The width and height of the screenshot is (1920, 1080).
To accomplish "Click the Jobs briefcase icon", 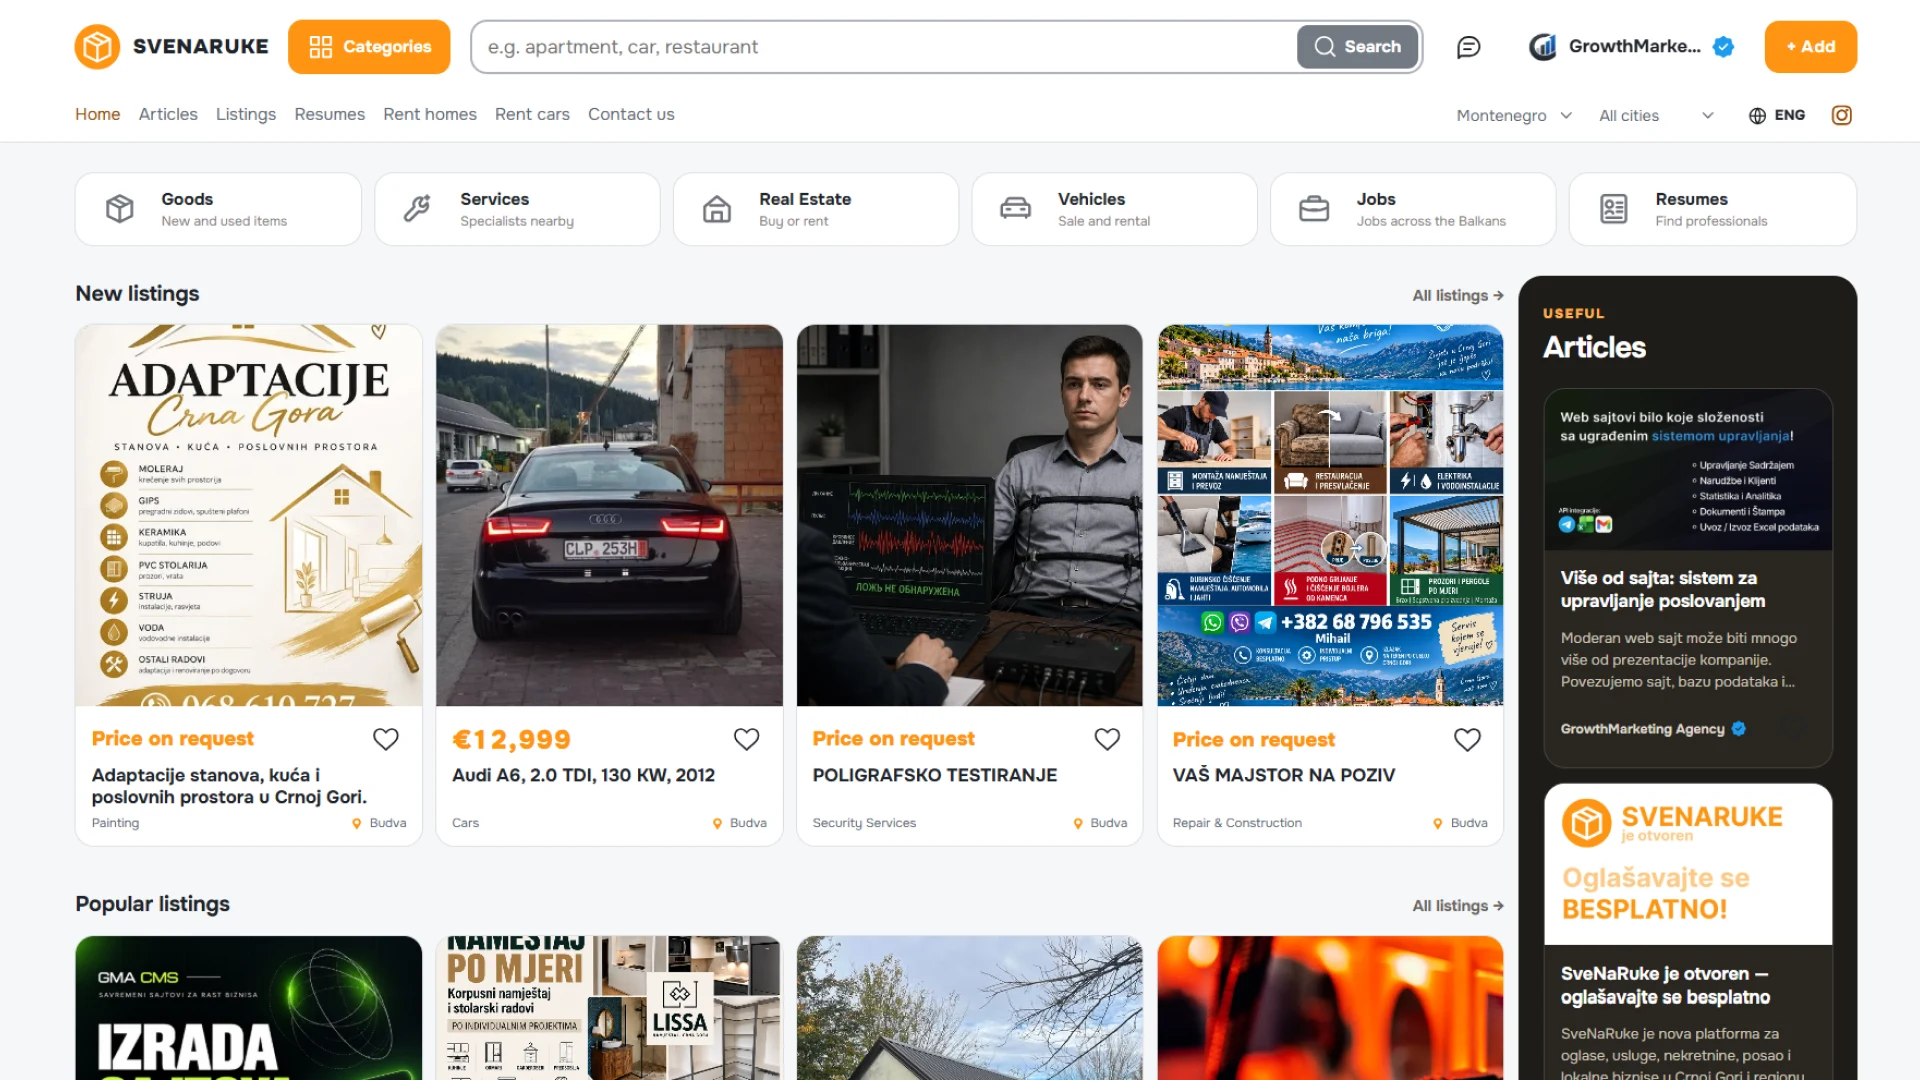I will (1314, 209).
